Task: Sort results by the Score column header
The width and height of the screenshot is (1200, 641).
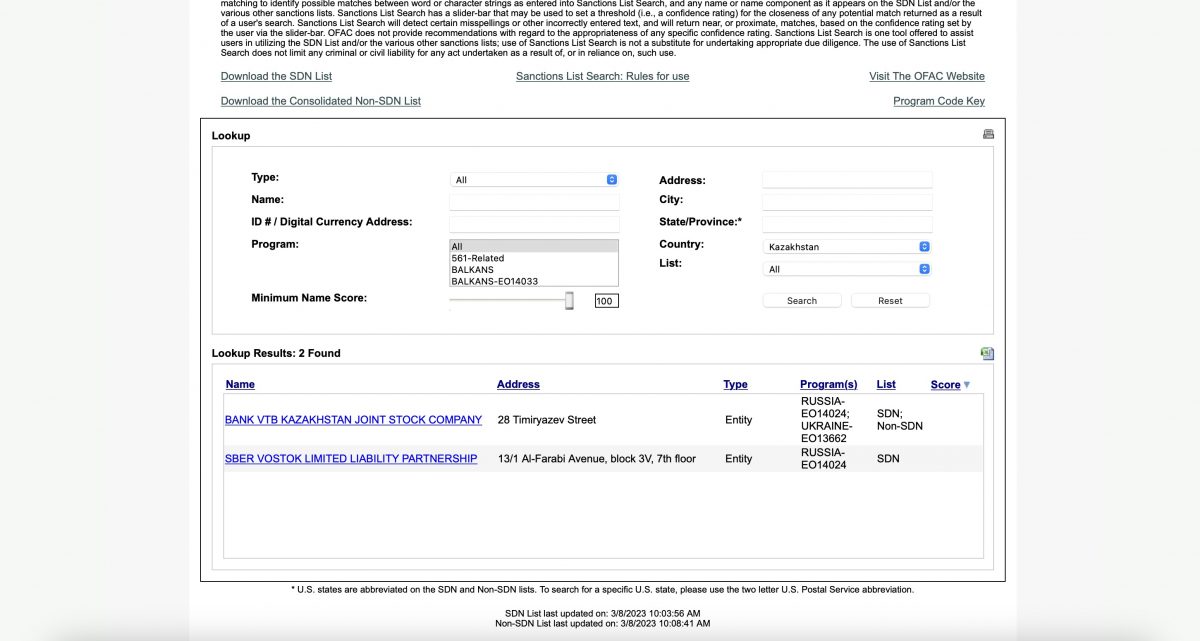Action: (x=945, y=385)
